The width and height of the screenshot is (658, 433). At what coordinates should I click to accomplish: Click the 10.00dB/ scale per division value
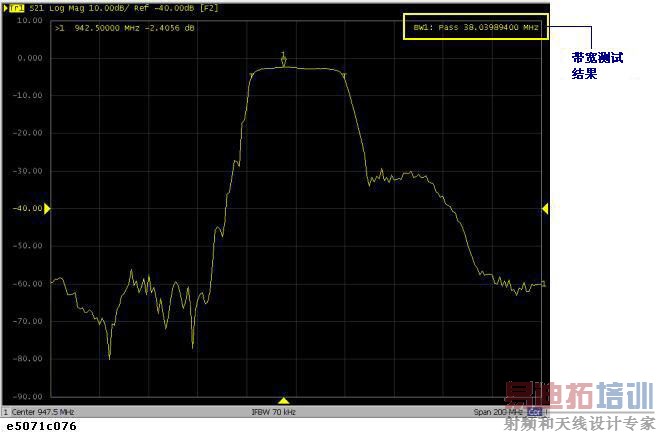[109, 8]
